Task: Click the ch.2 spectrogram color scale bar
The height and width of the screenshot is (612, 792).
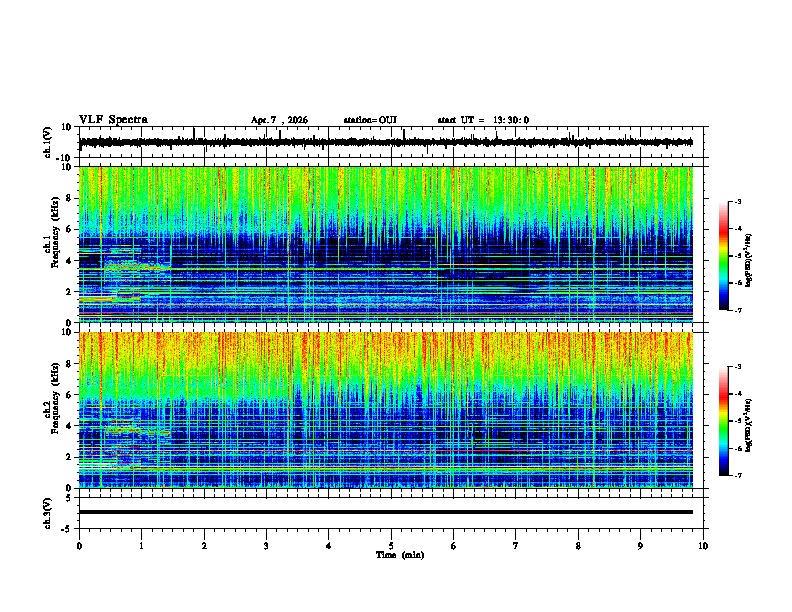Action: (x=723, y=421)
